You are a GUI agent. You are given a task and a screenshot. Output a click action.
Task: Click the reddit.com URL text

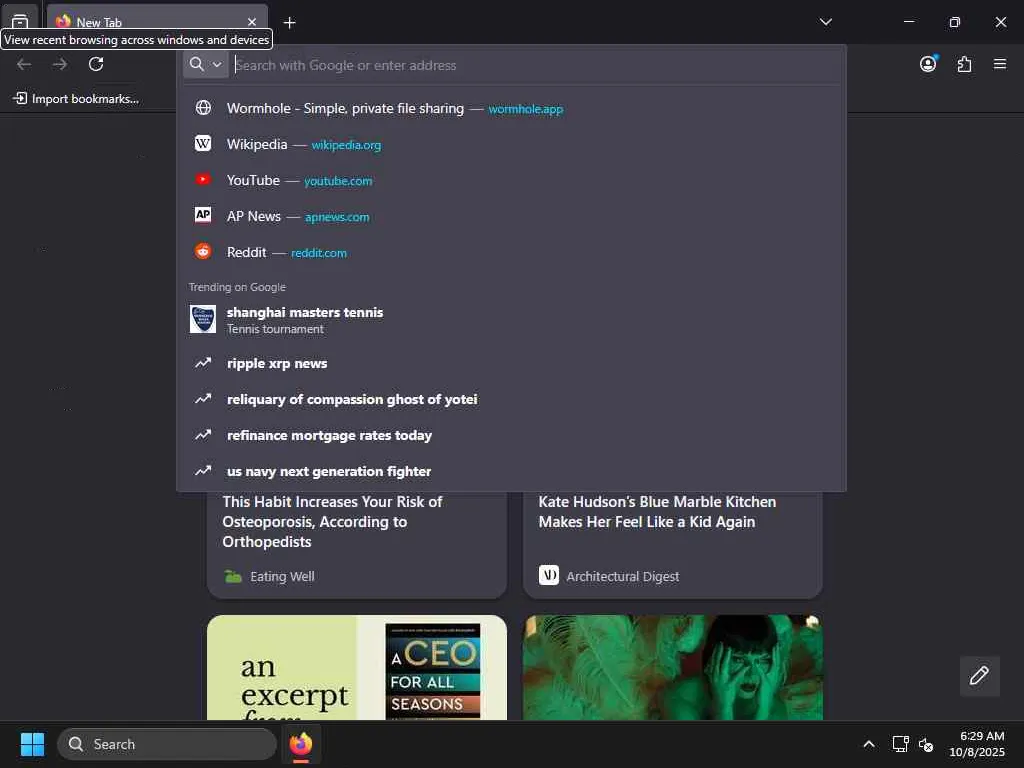pos(319,253)
